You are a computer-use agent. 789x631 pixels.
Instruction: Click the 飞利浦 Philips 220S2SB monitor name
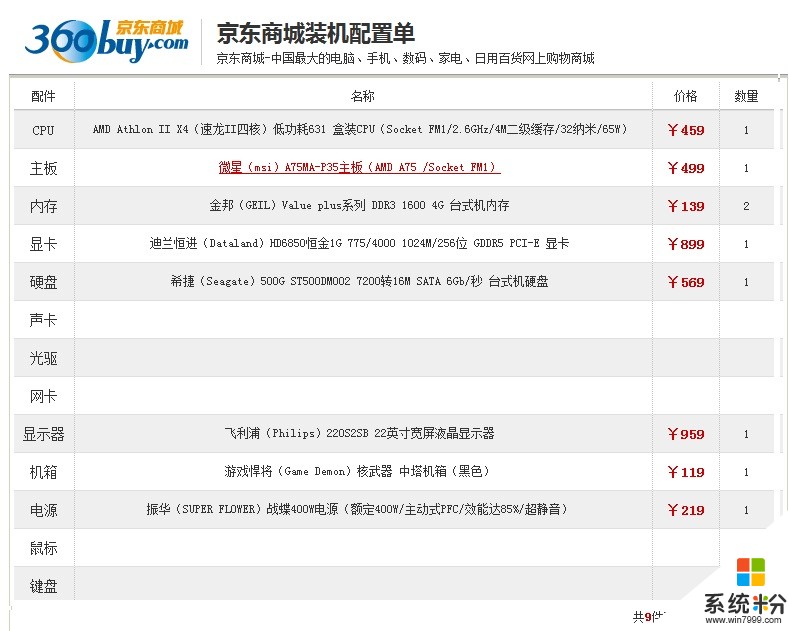pos(359,433)
